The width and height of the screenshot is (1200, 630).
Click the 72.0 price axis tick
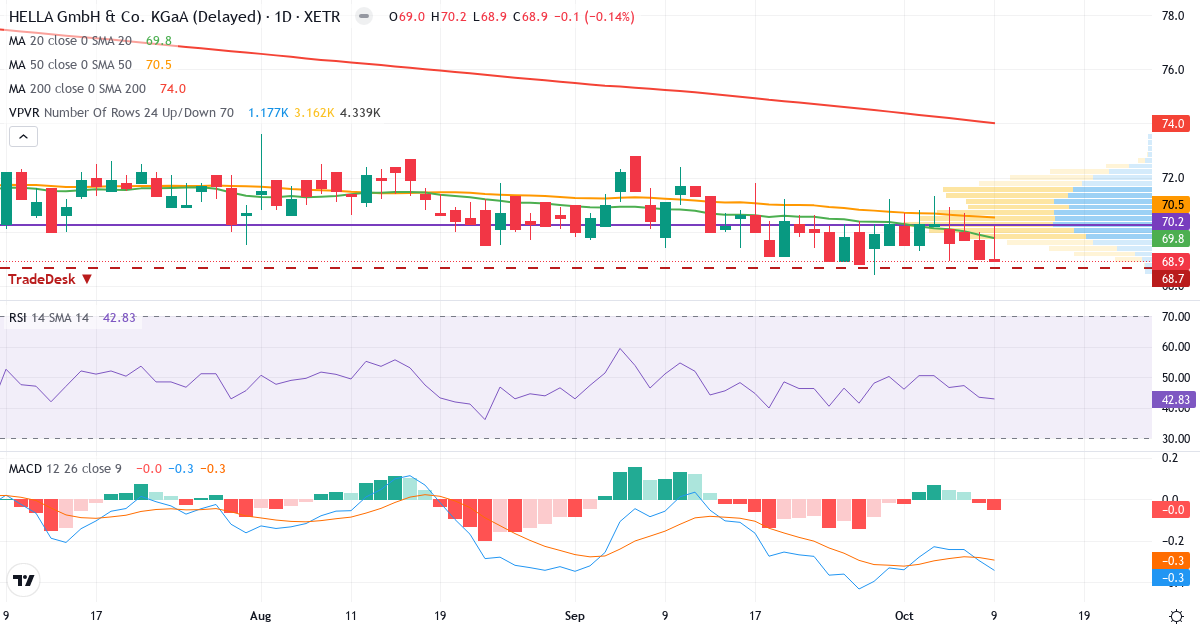[x=1174, y=178]
